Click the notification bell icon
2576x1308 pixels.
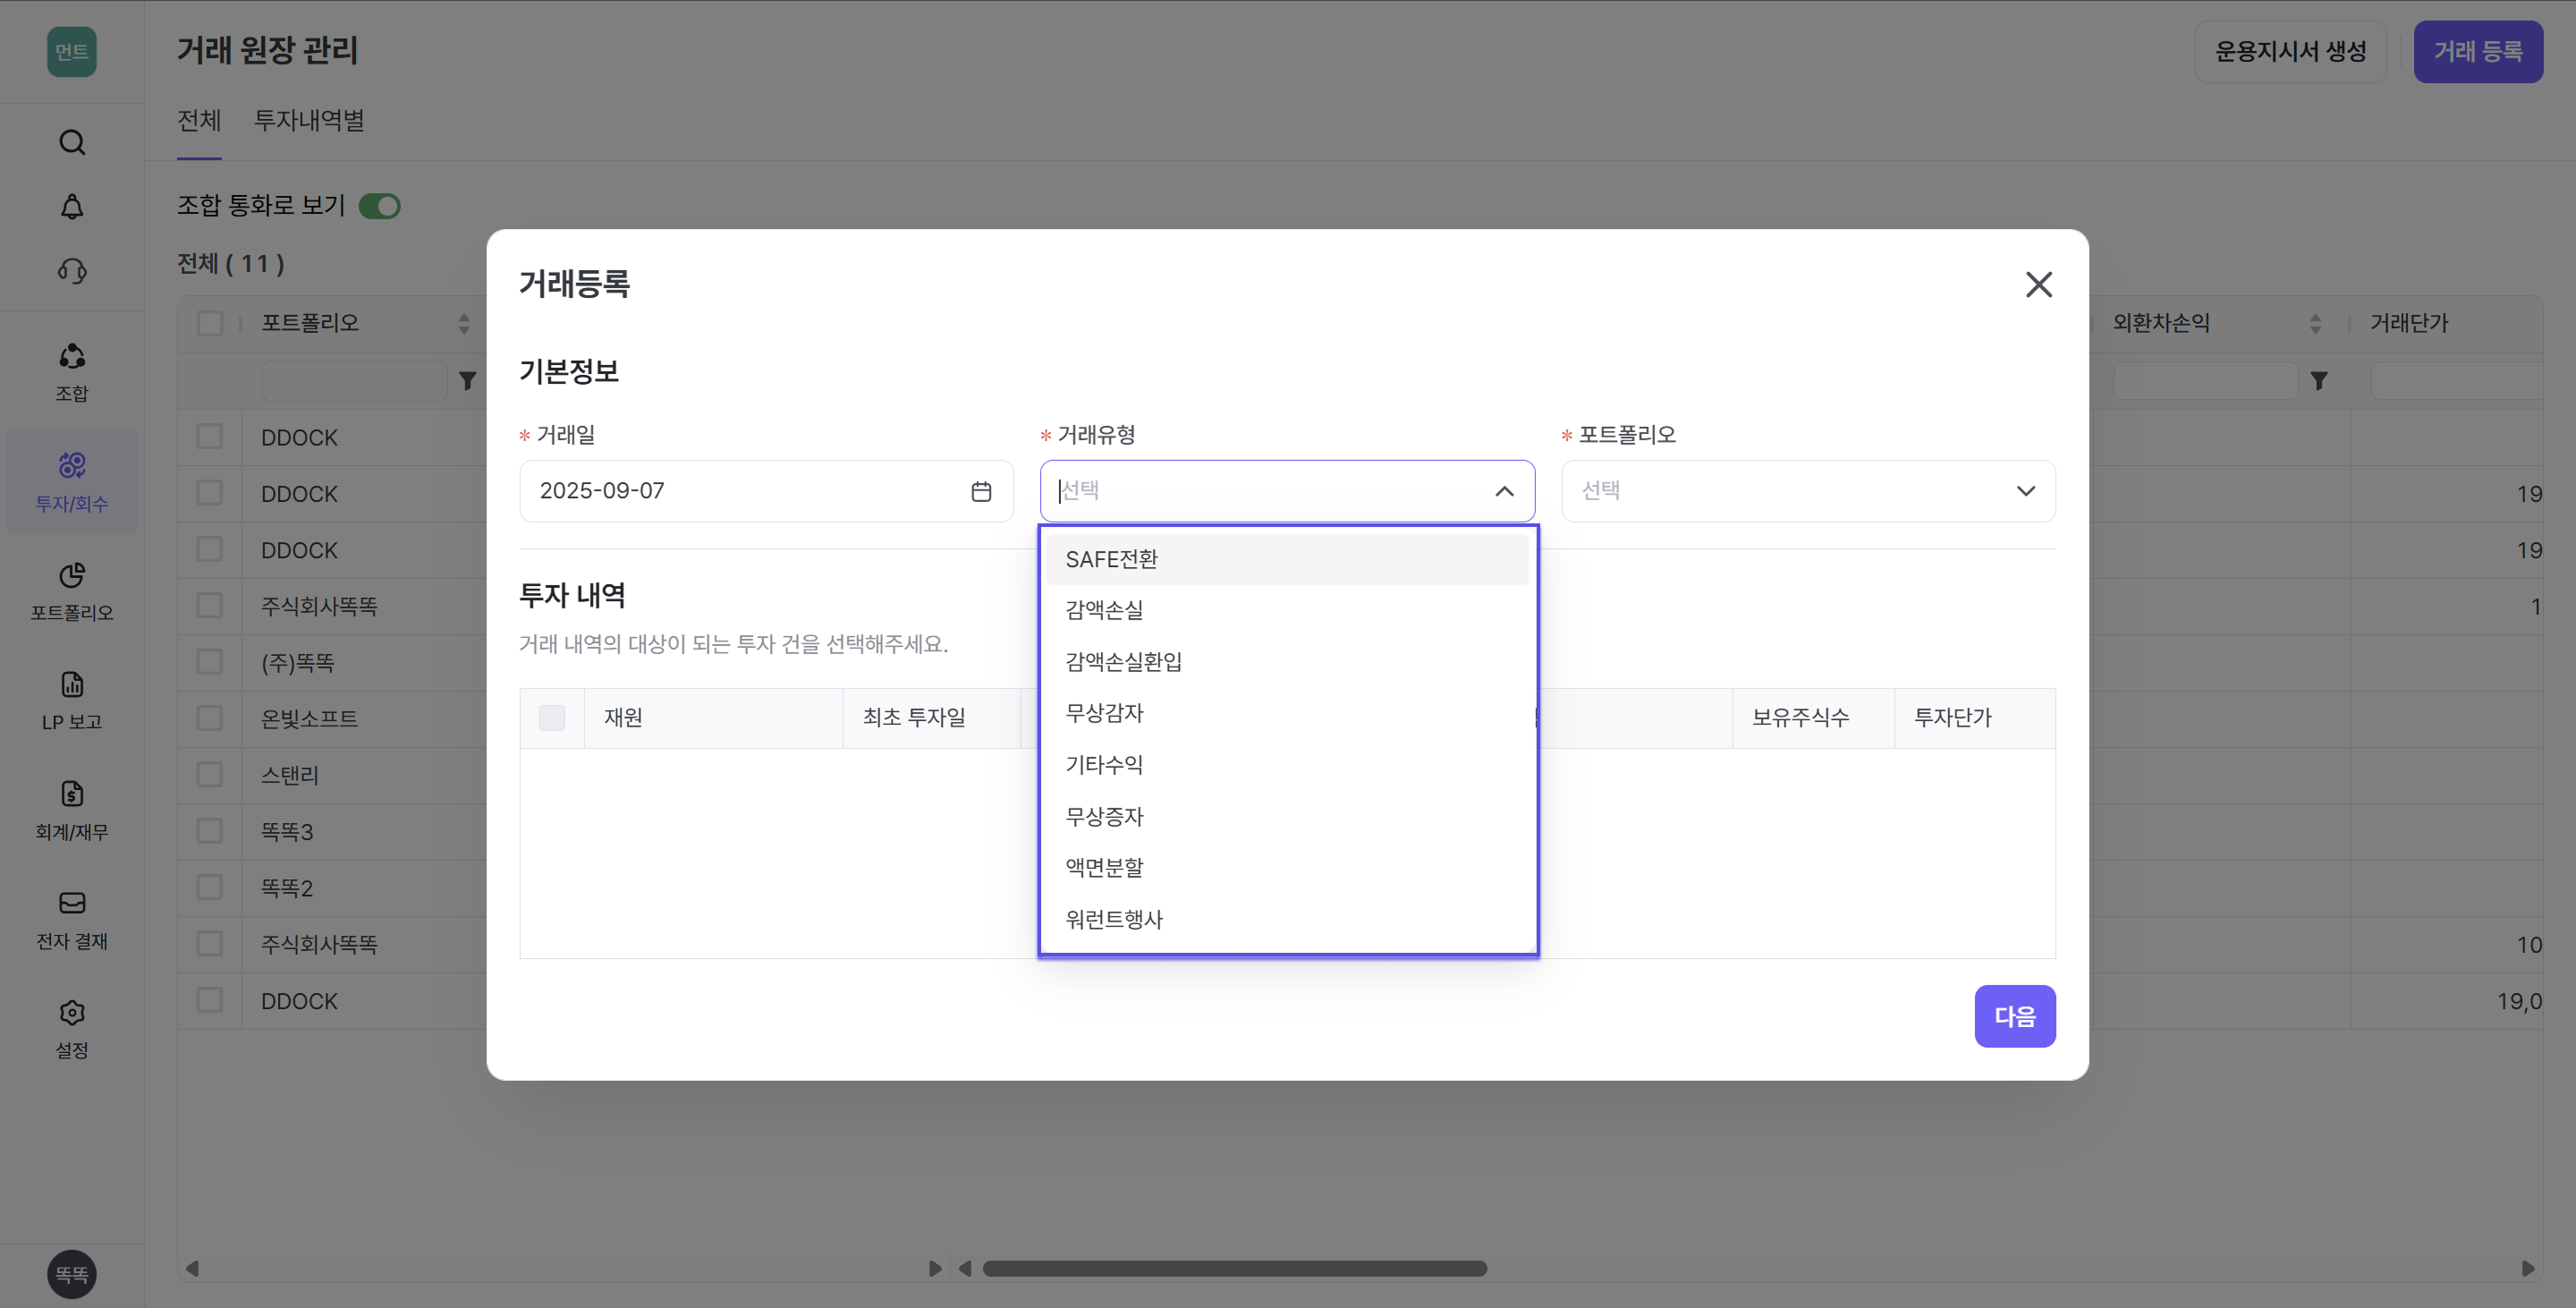coord(72,207)
